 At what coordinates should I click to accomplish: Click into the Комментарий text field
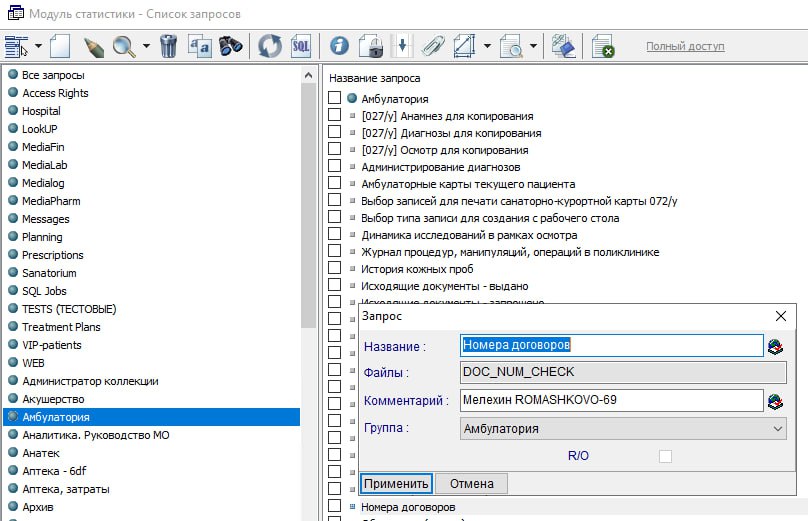click(x=610, y=401)
